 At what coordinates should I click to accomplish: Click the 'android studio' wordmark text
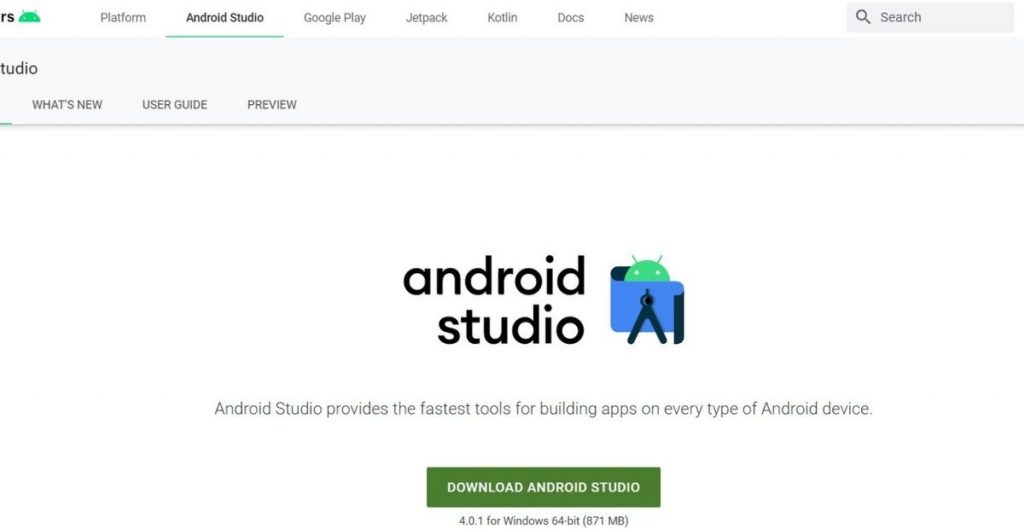click(x=494, y=300)
